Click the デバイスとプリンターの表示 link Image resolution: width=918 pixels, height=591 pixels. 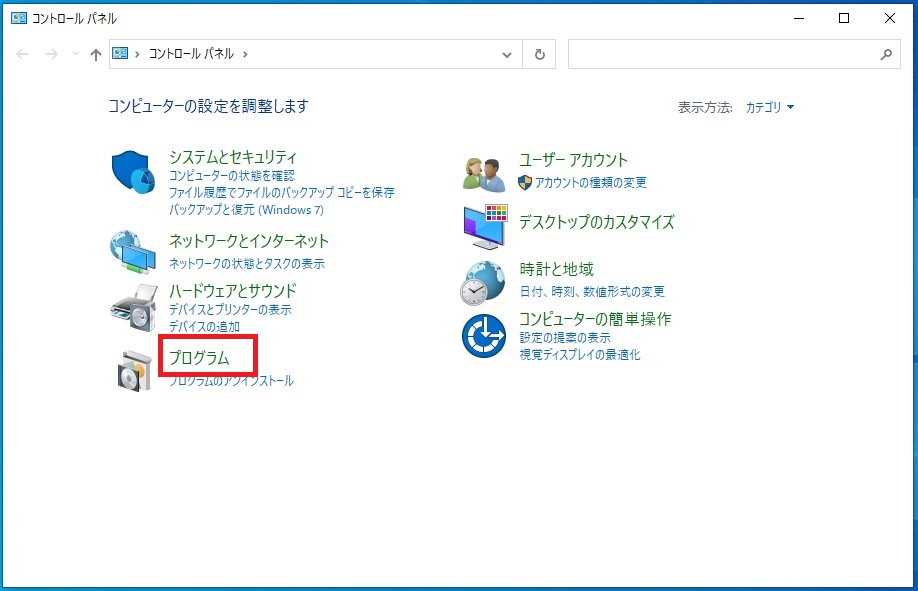point(230,310)
